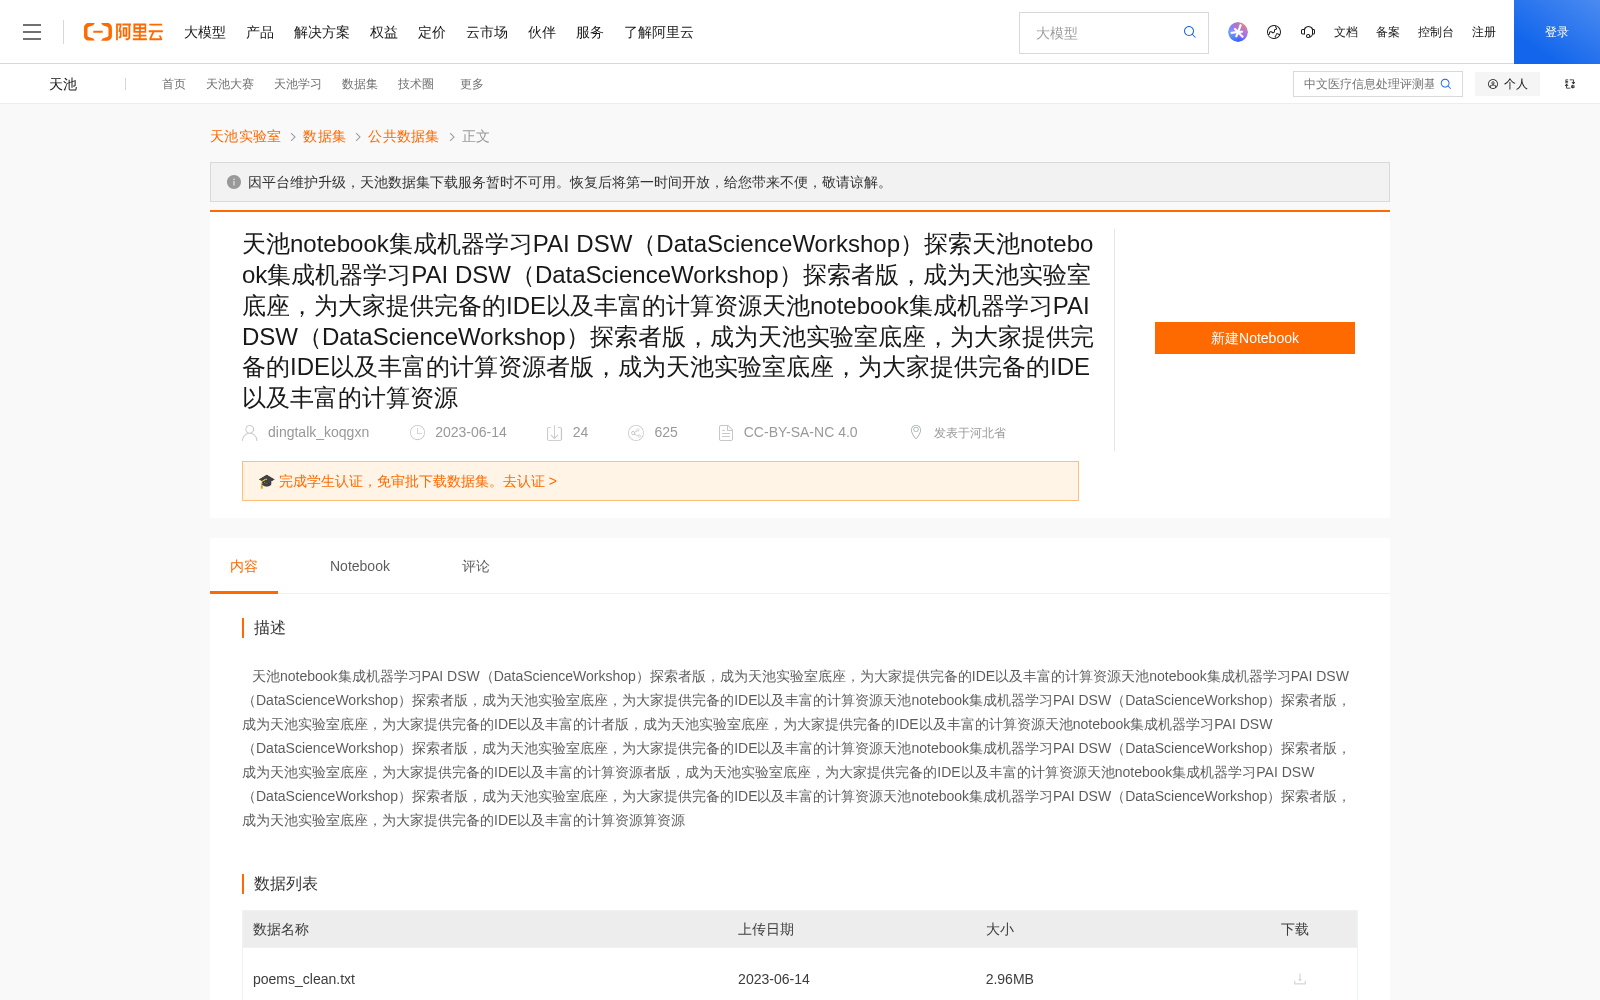This screenshot has height=1000, width=1600.
Task: Open 天池大赛 nav link
Action: tap(230, 84)
